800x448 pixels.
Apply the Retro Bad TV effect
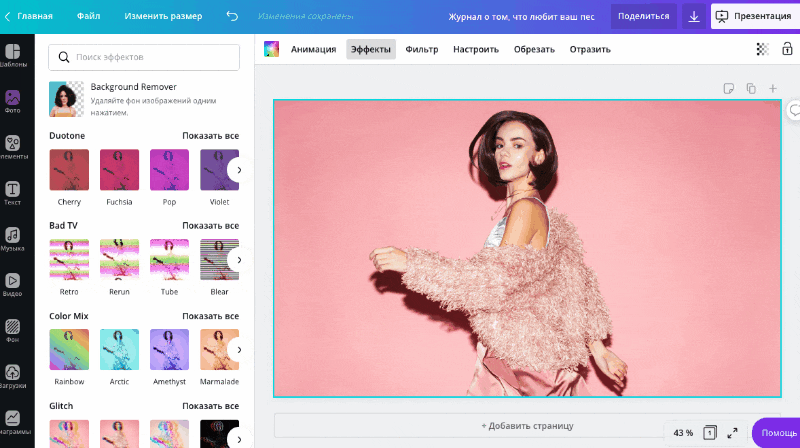(69, 260)
